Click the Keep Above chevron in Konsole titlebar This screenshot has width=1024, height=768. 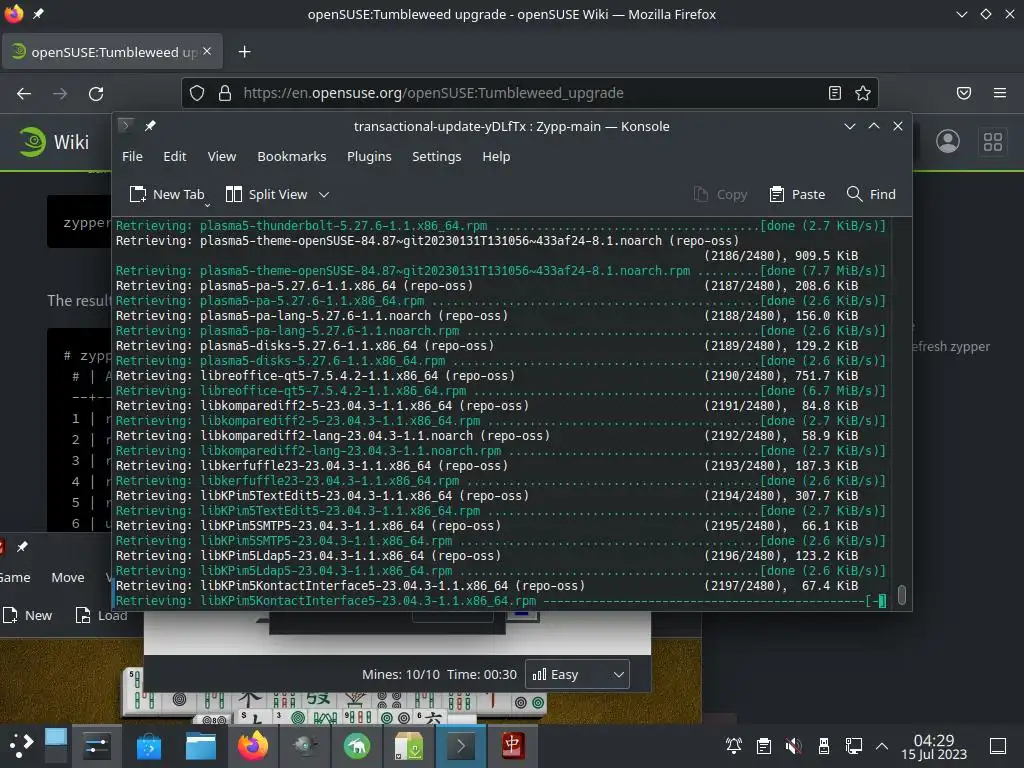pos(874,125)
